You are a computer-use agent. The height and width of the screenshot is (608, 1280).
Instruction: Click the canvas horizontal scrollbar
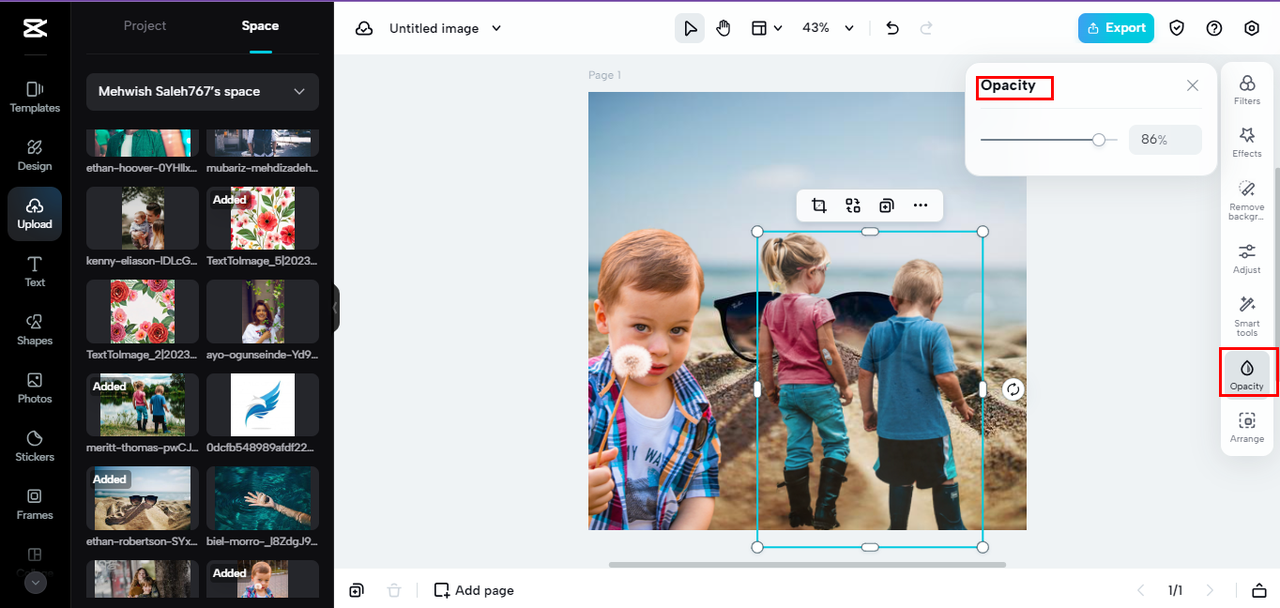pyautogui.click(x=807, y=565)
